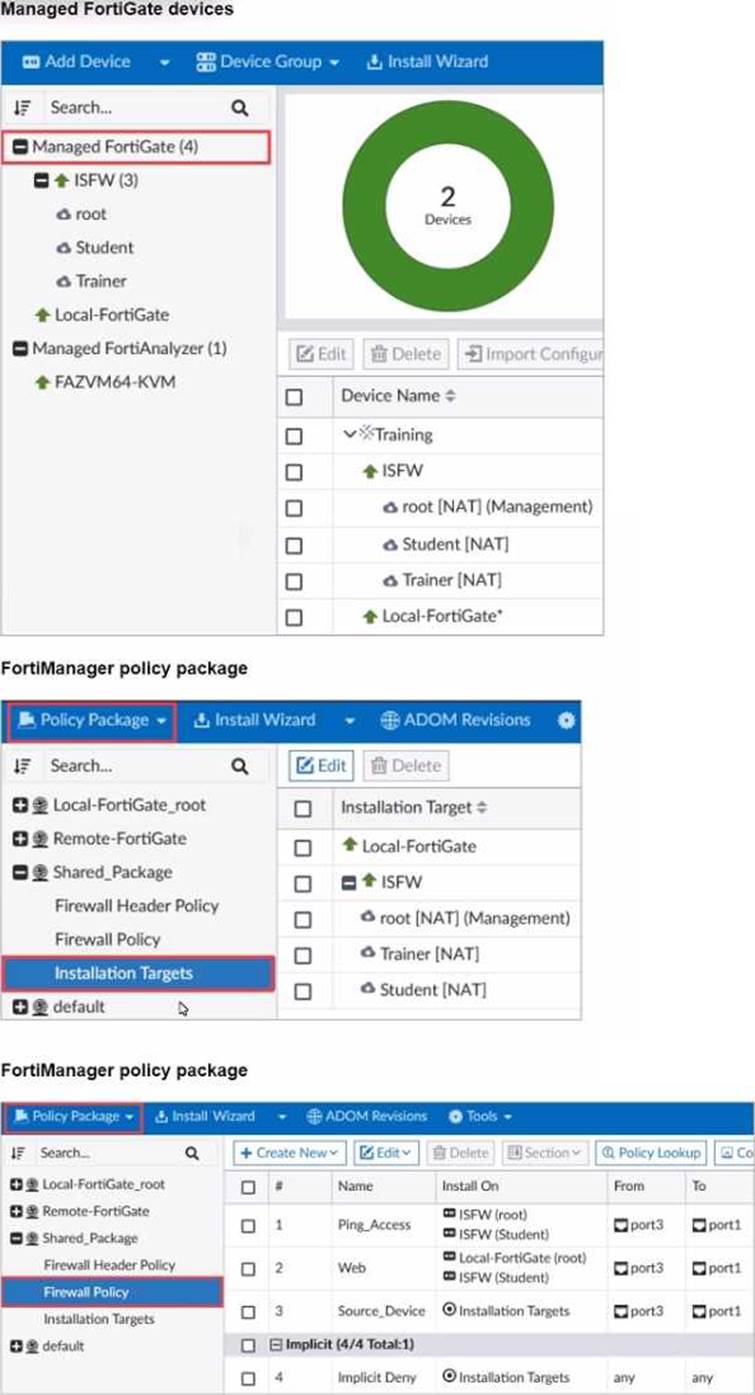Click the Installation Targets icon in Source_Device row
The image size is (755, 1395).
click(x=449, y=1310)
